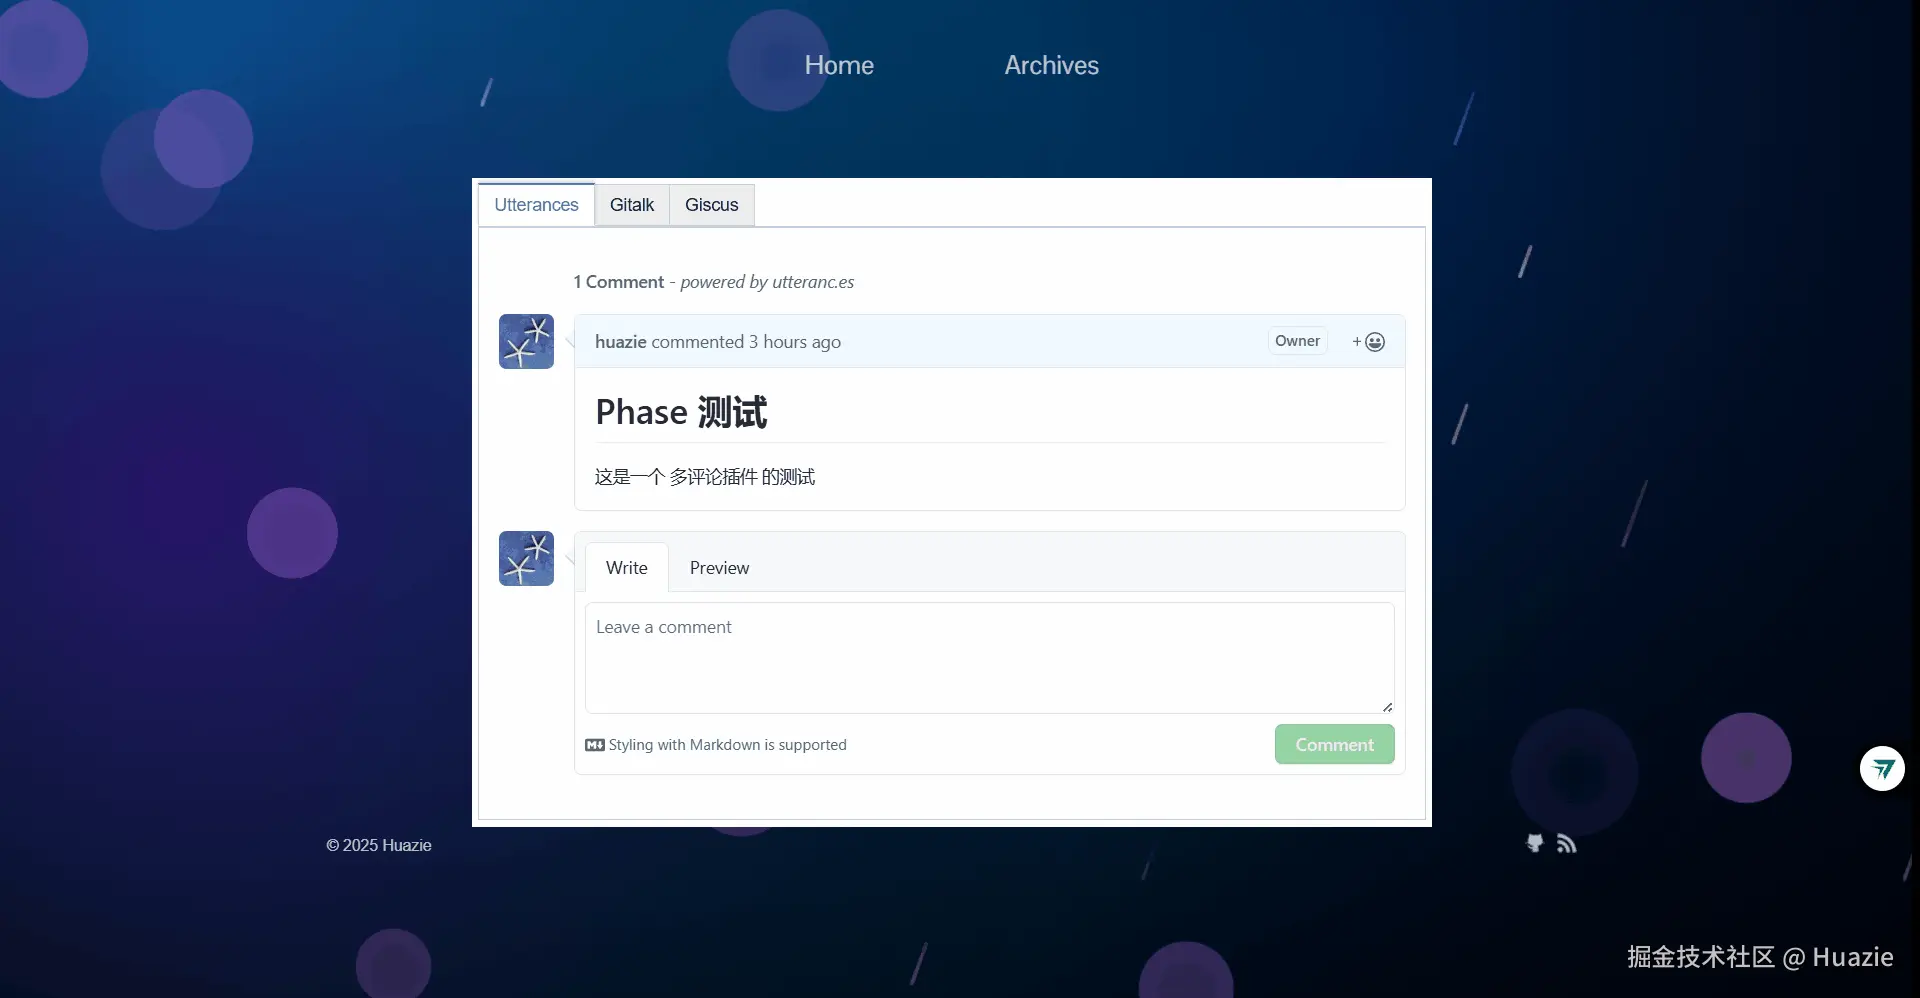Go to the Home page
The image size is (1920, 998).
click(x=839, y=65)
